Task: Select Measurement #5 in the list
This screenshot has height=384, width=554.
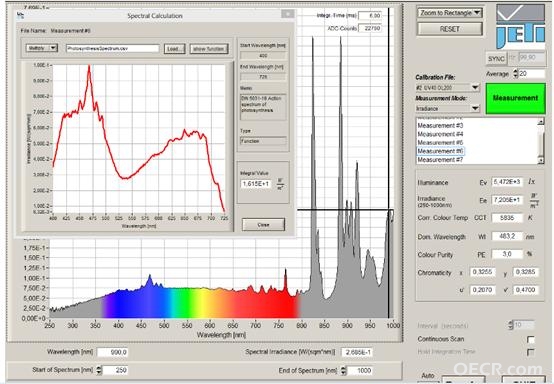Action: point(440,142)
